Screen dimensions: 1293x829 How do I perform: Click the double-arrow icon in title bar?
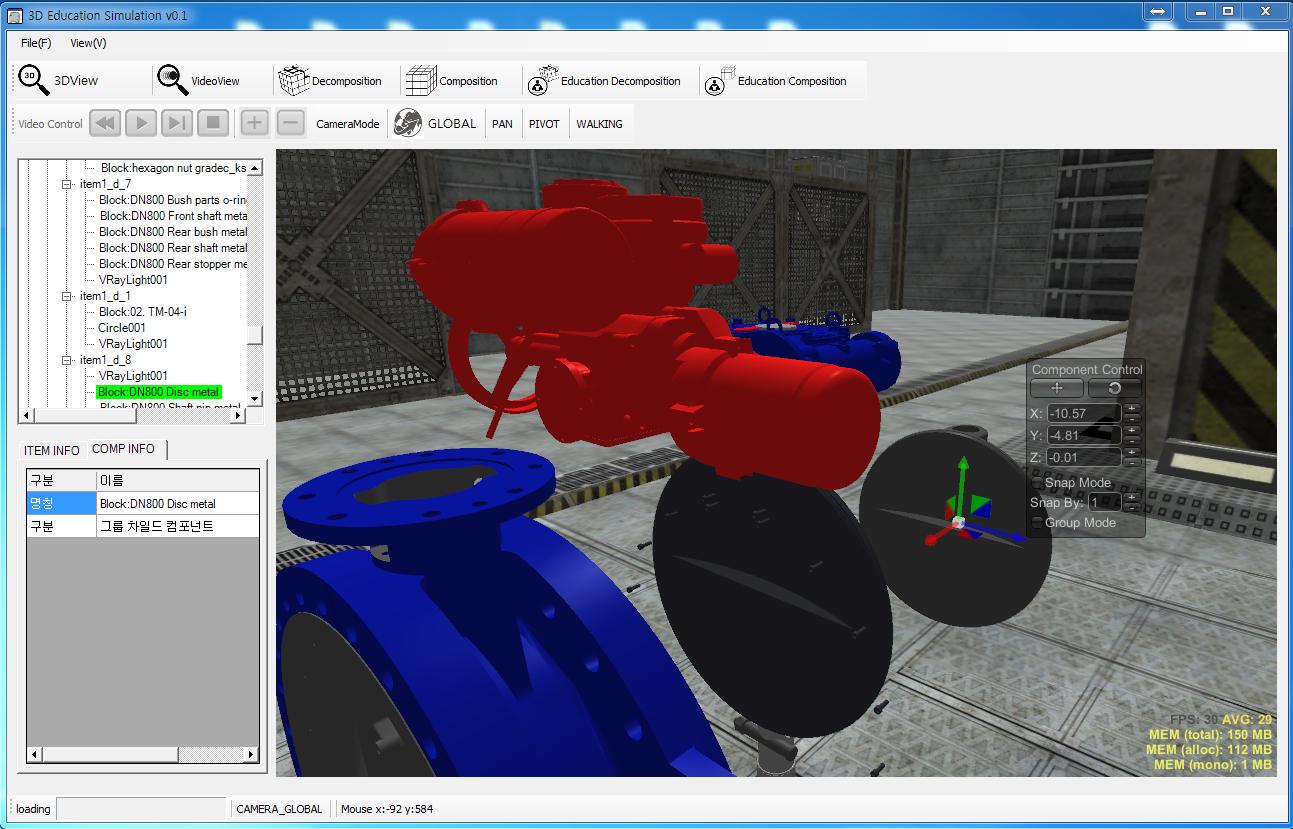(x=1157, y=11)
